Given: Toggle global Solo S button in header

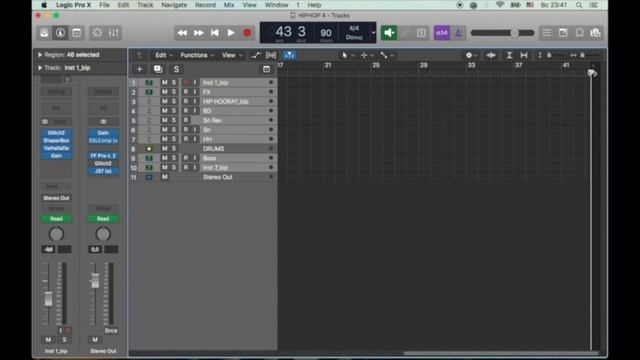Looking at the screenshot, I should point(176,69).
